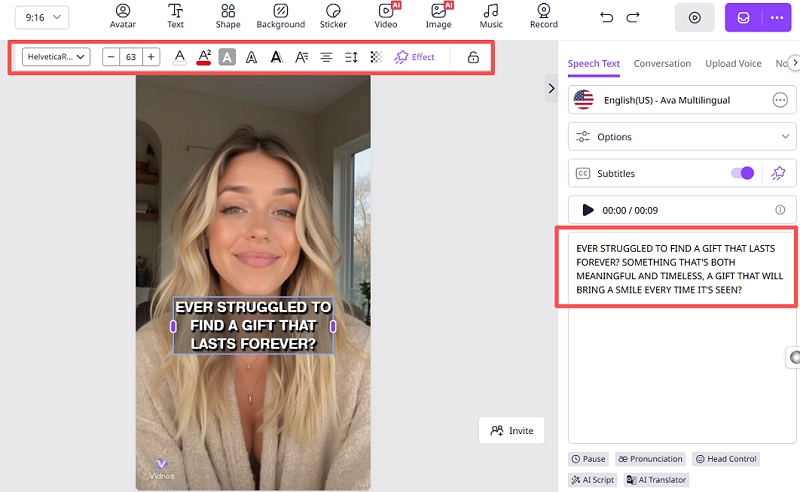This screenshot has height=492, width=800.
Task: Open the text color picker
Action: (x=179, y=57)
